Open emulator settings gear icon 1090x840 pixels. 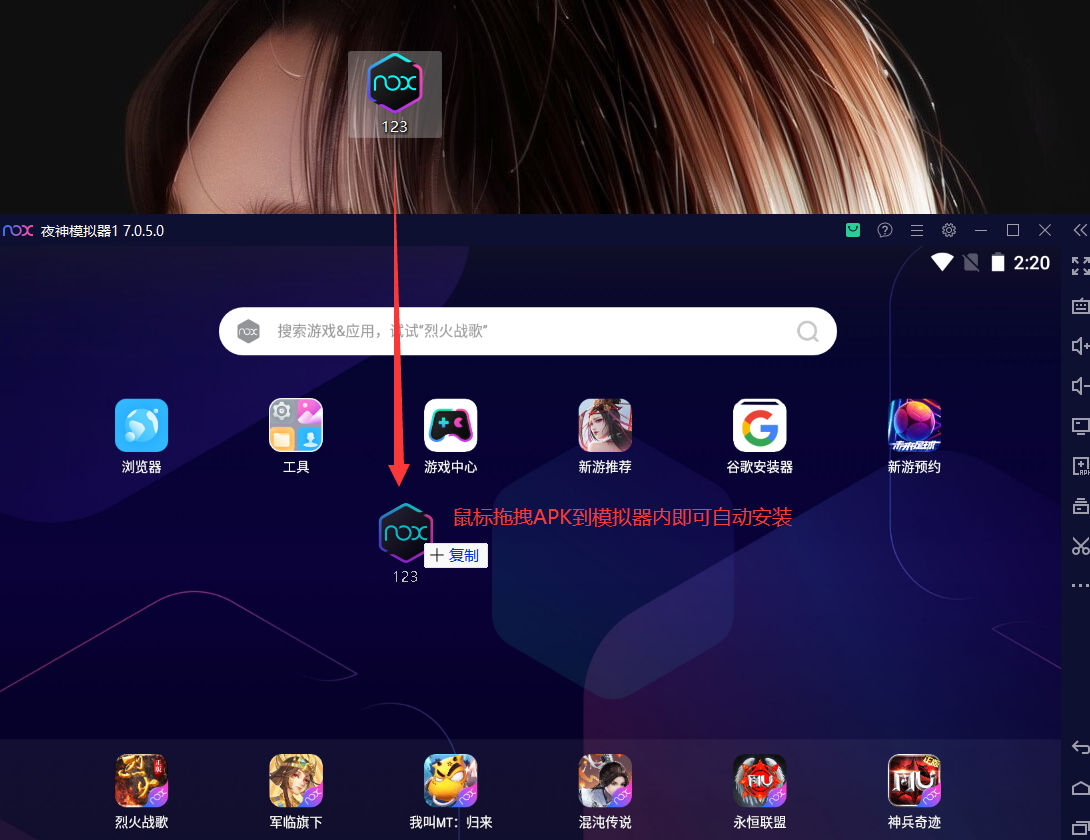949,230
